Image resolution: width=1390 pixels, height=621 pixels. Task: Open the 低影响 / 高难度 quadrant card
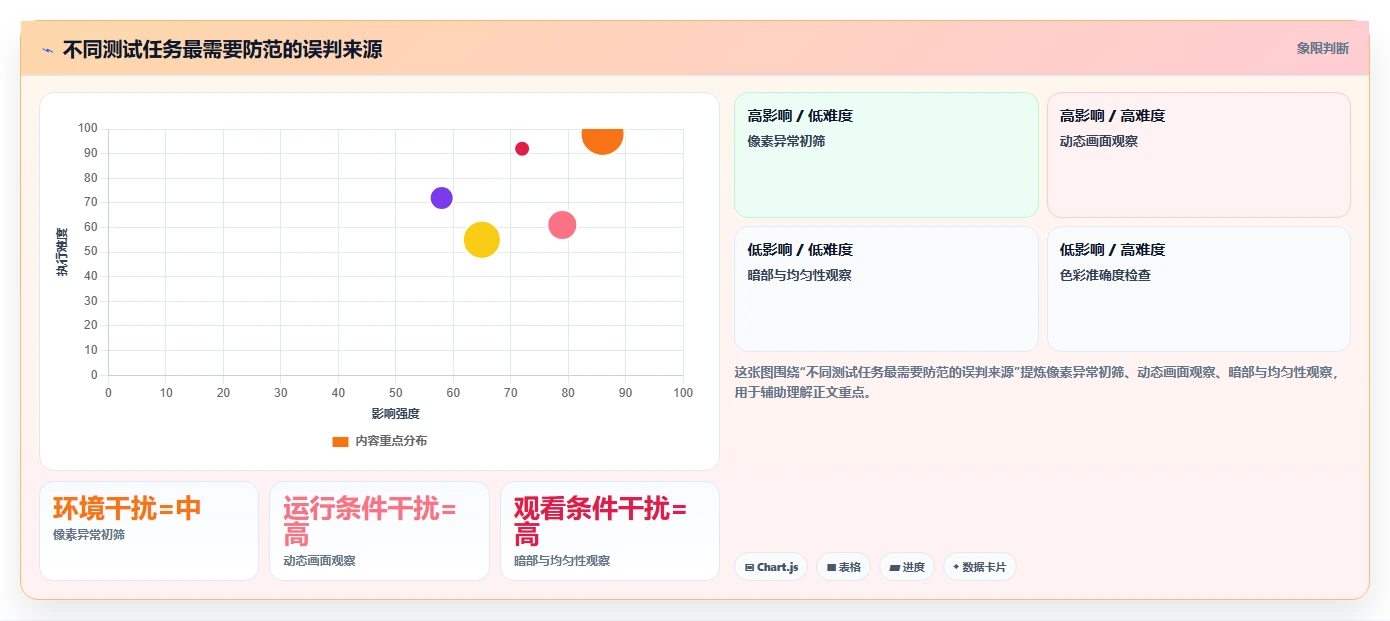(1198, 289)
